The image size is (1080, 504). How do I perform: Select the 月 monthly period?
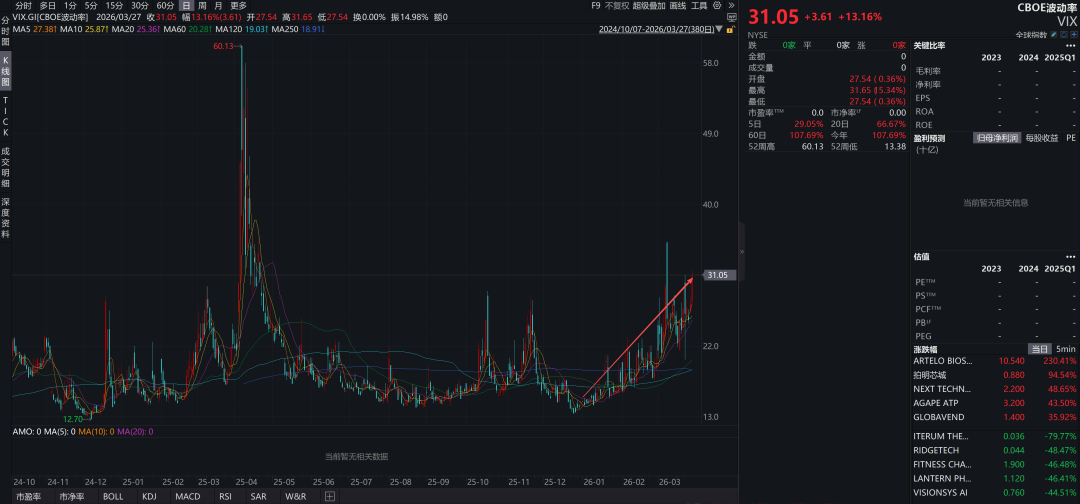[218, 6]
